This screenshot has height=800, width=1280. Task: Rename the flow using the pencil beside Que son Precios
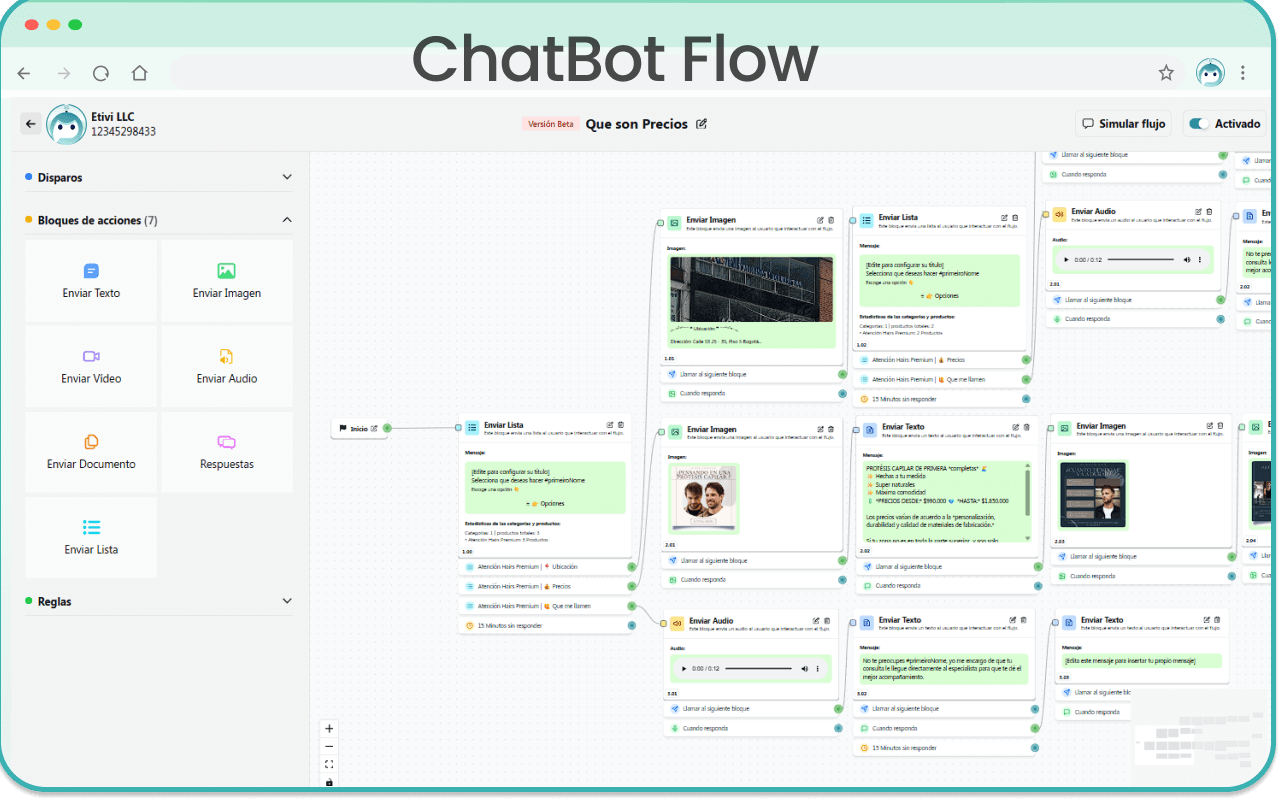(x=700, y=123)
